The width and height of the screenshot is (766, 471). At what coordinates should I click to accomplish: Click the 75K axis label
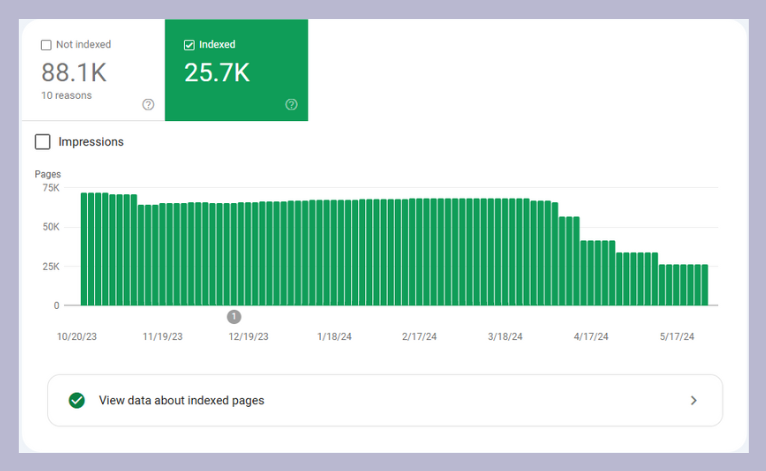click(49, 188)
